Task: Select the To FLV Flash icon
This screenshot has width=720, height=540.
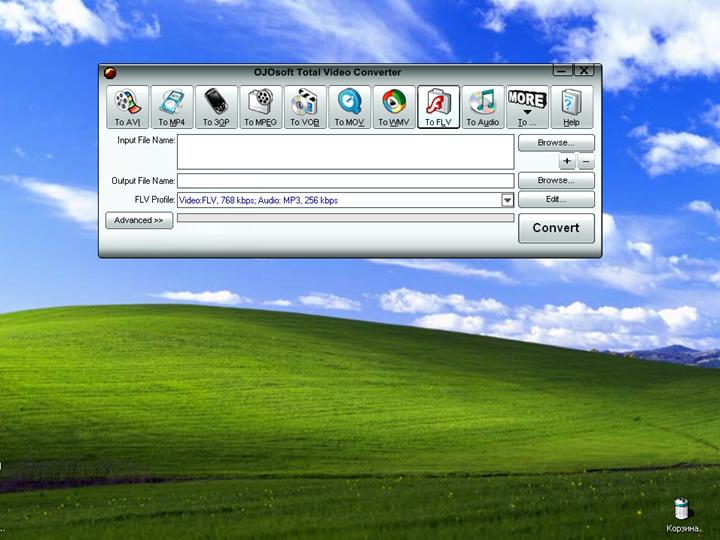Action: [438, 107]
